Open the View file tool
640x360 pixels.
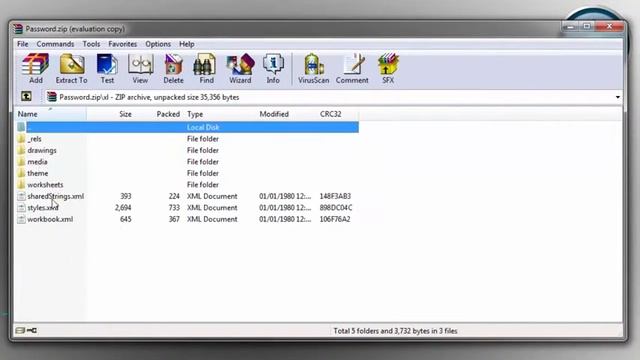tap(140, 69)
